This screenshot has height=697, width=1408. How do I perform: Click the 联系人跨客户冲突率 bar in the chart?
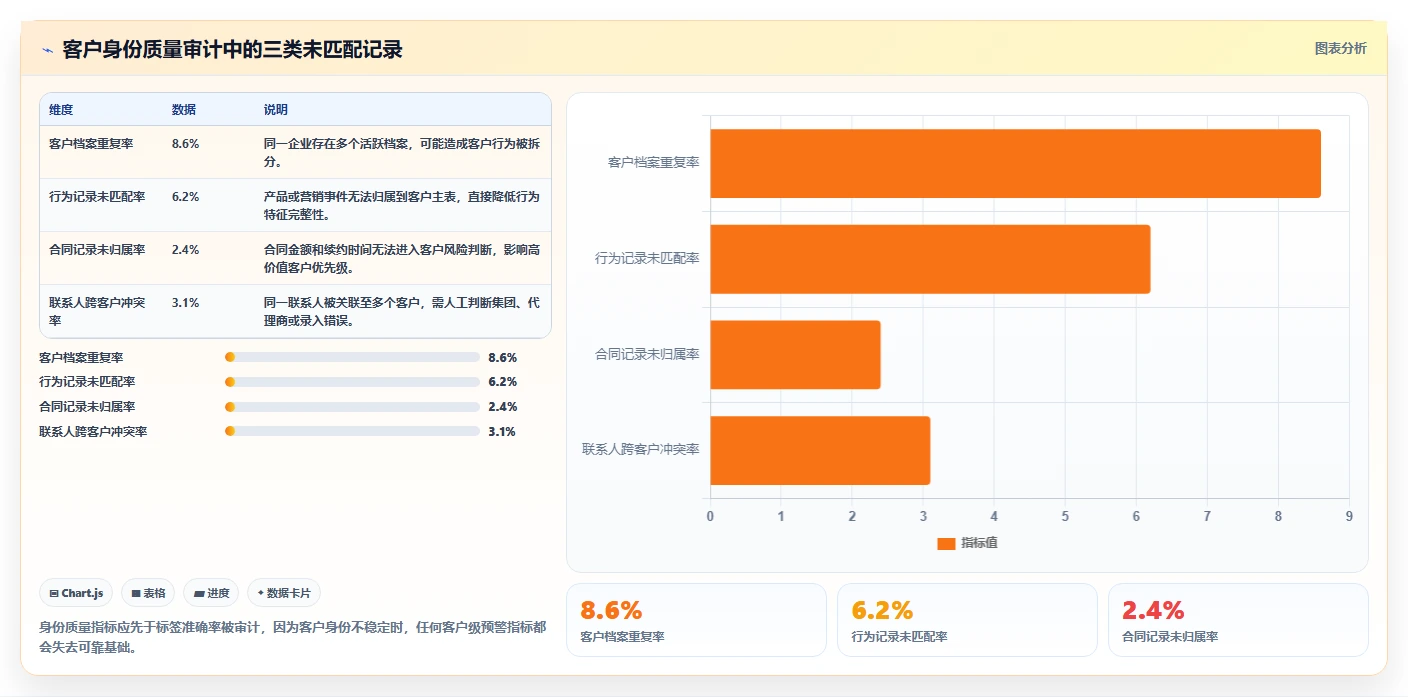point(820,450)
